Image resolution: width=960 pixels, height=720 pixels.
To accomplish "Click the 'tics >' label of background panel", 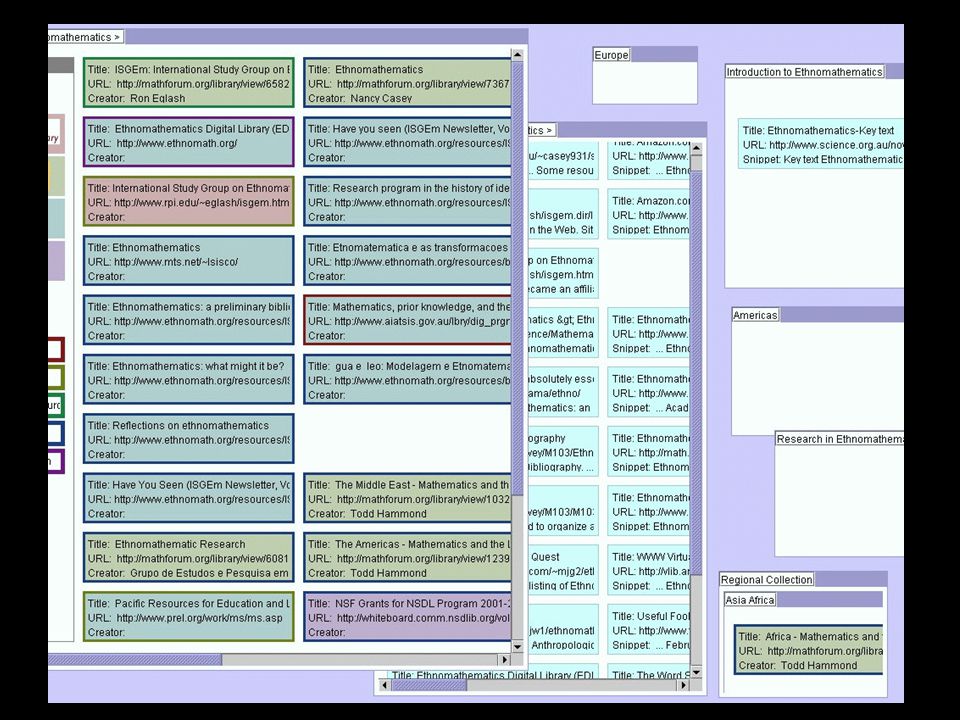I will point(541,130).
